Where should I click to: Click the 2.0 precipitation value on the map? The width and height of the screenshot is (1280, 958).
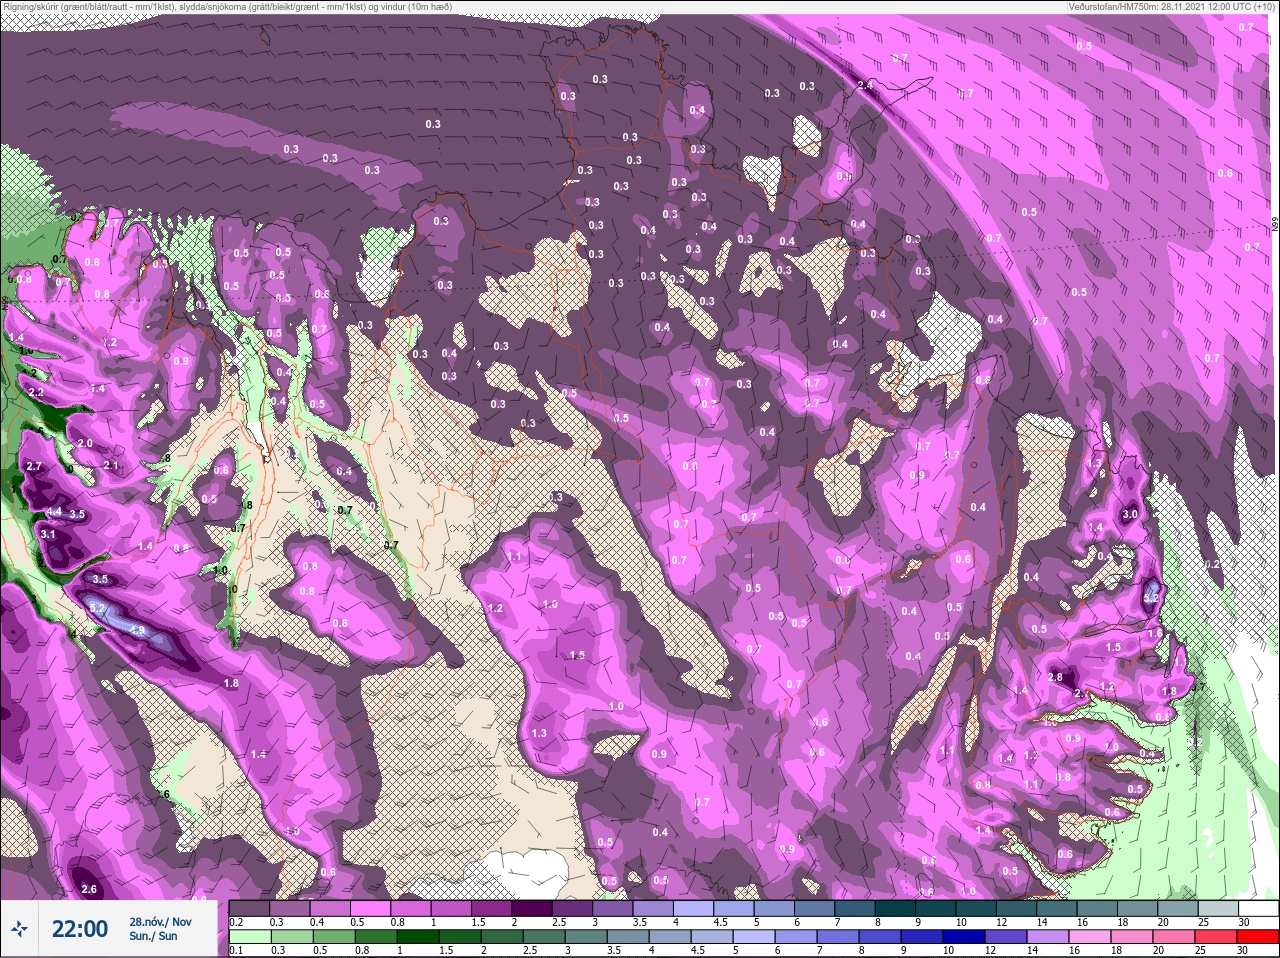click(85, 443)
